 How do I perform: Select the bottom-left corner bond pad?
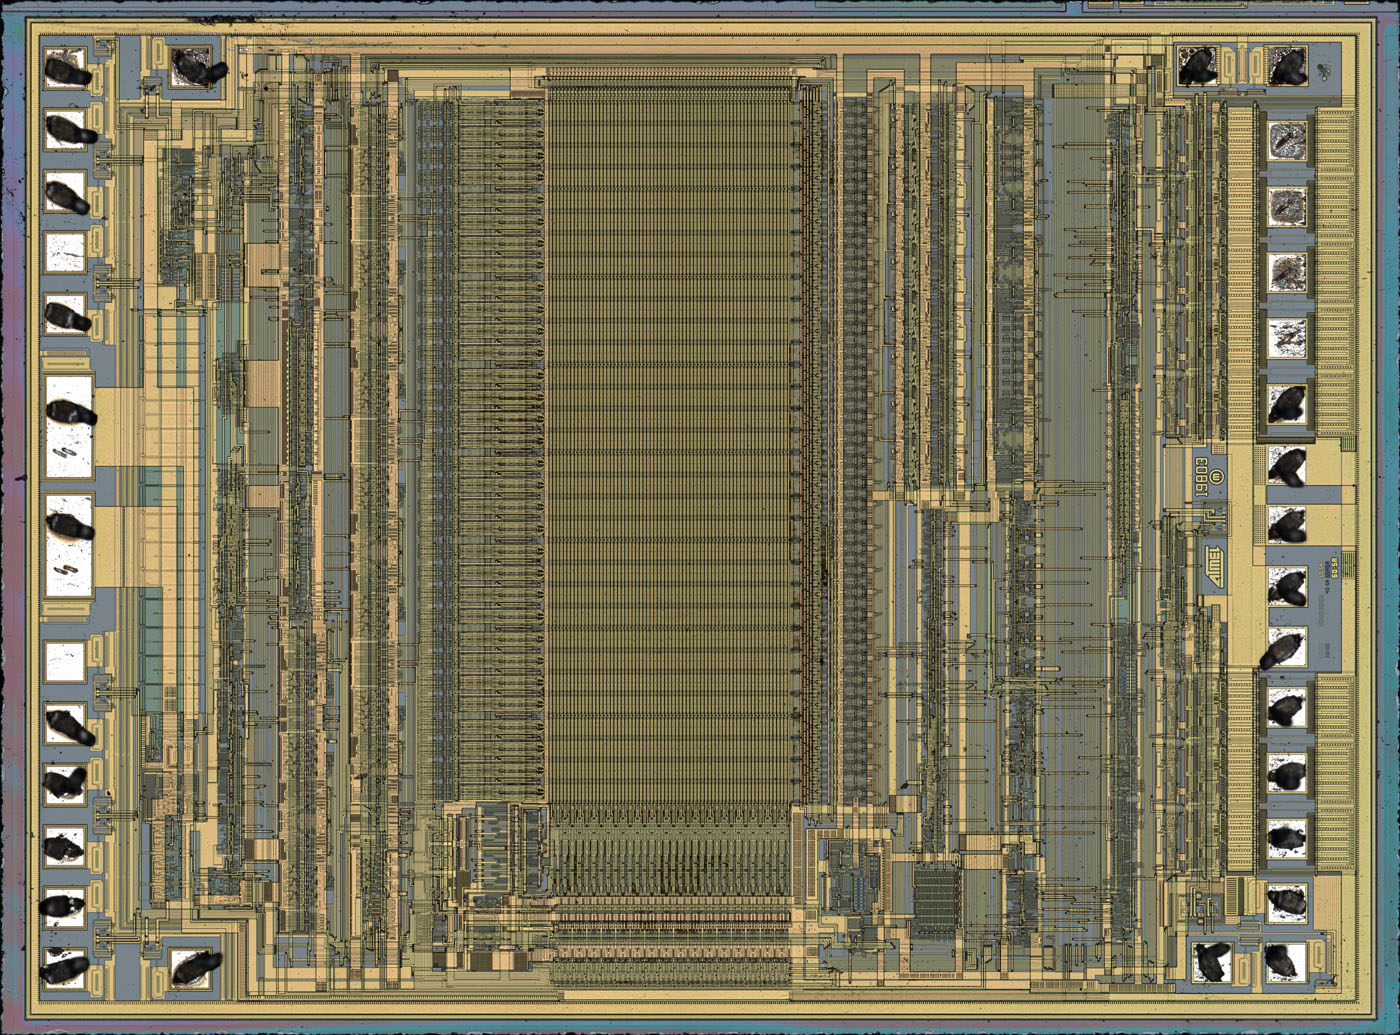click(66, 966)
